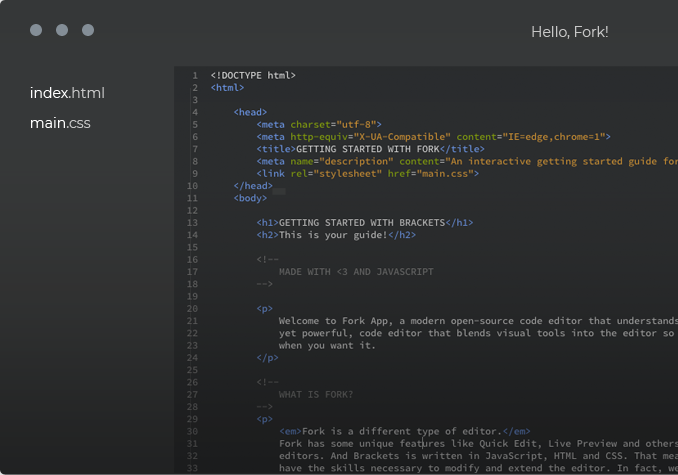Click the 'Hello, Fork!' window title
678x475 pixels.
[569, 32]
